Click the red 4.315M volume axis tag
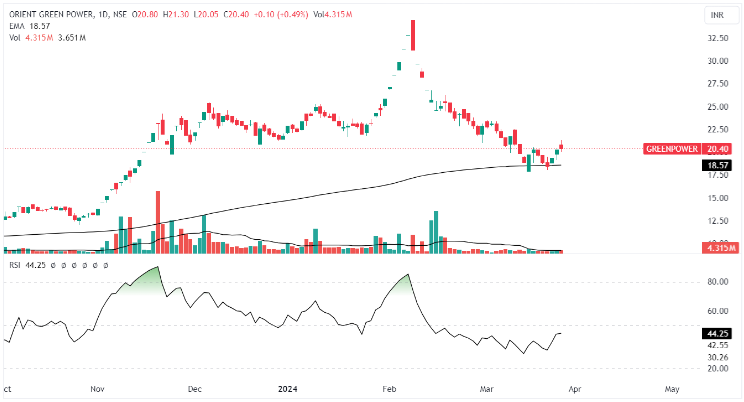744x402 pixels. [x=717, y=247]
